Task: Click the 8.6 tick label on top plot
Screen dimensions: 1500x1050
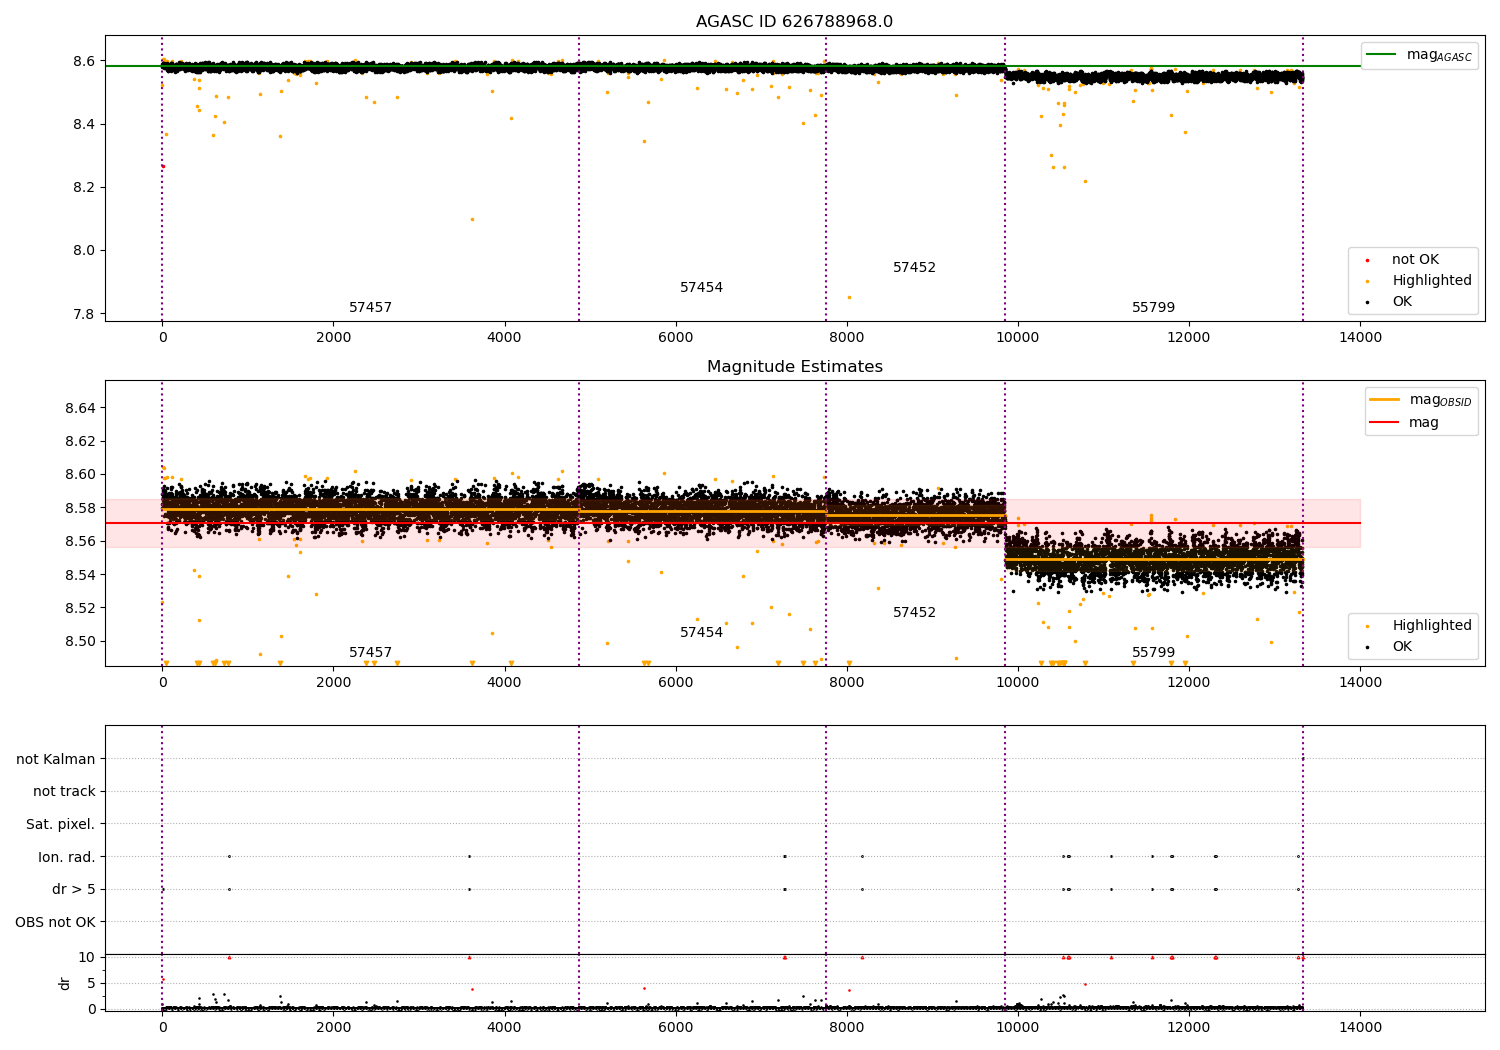Action: 84,61
